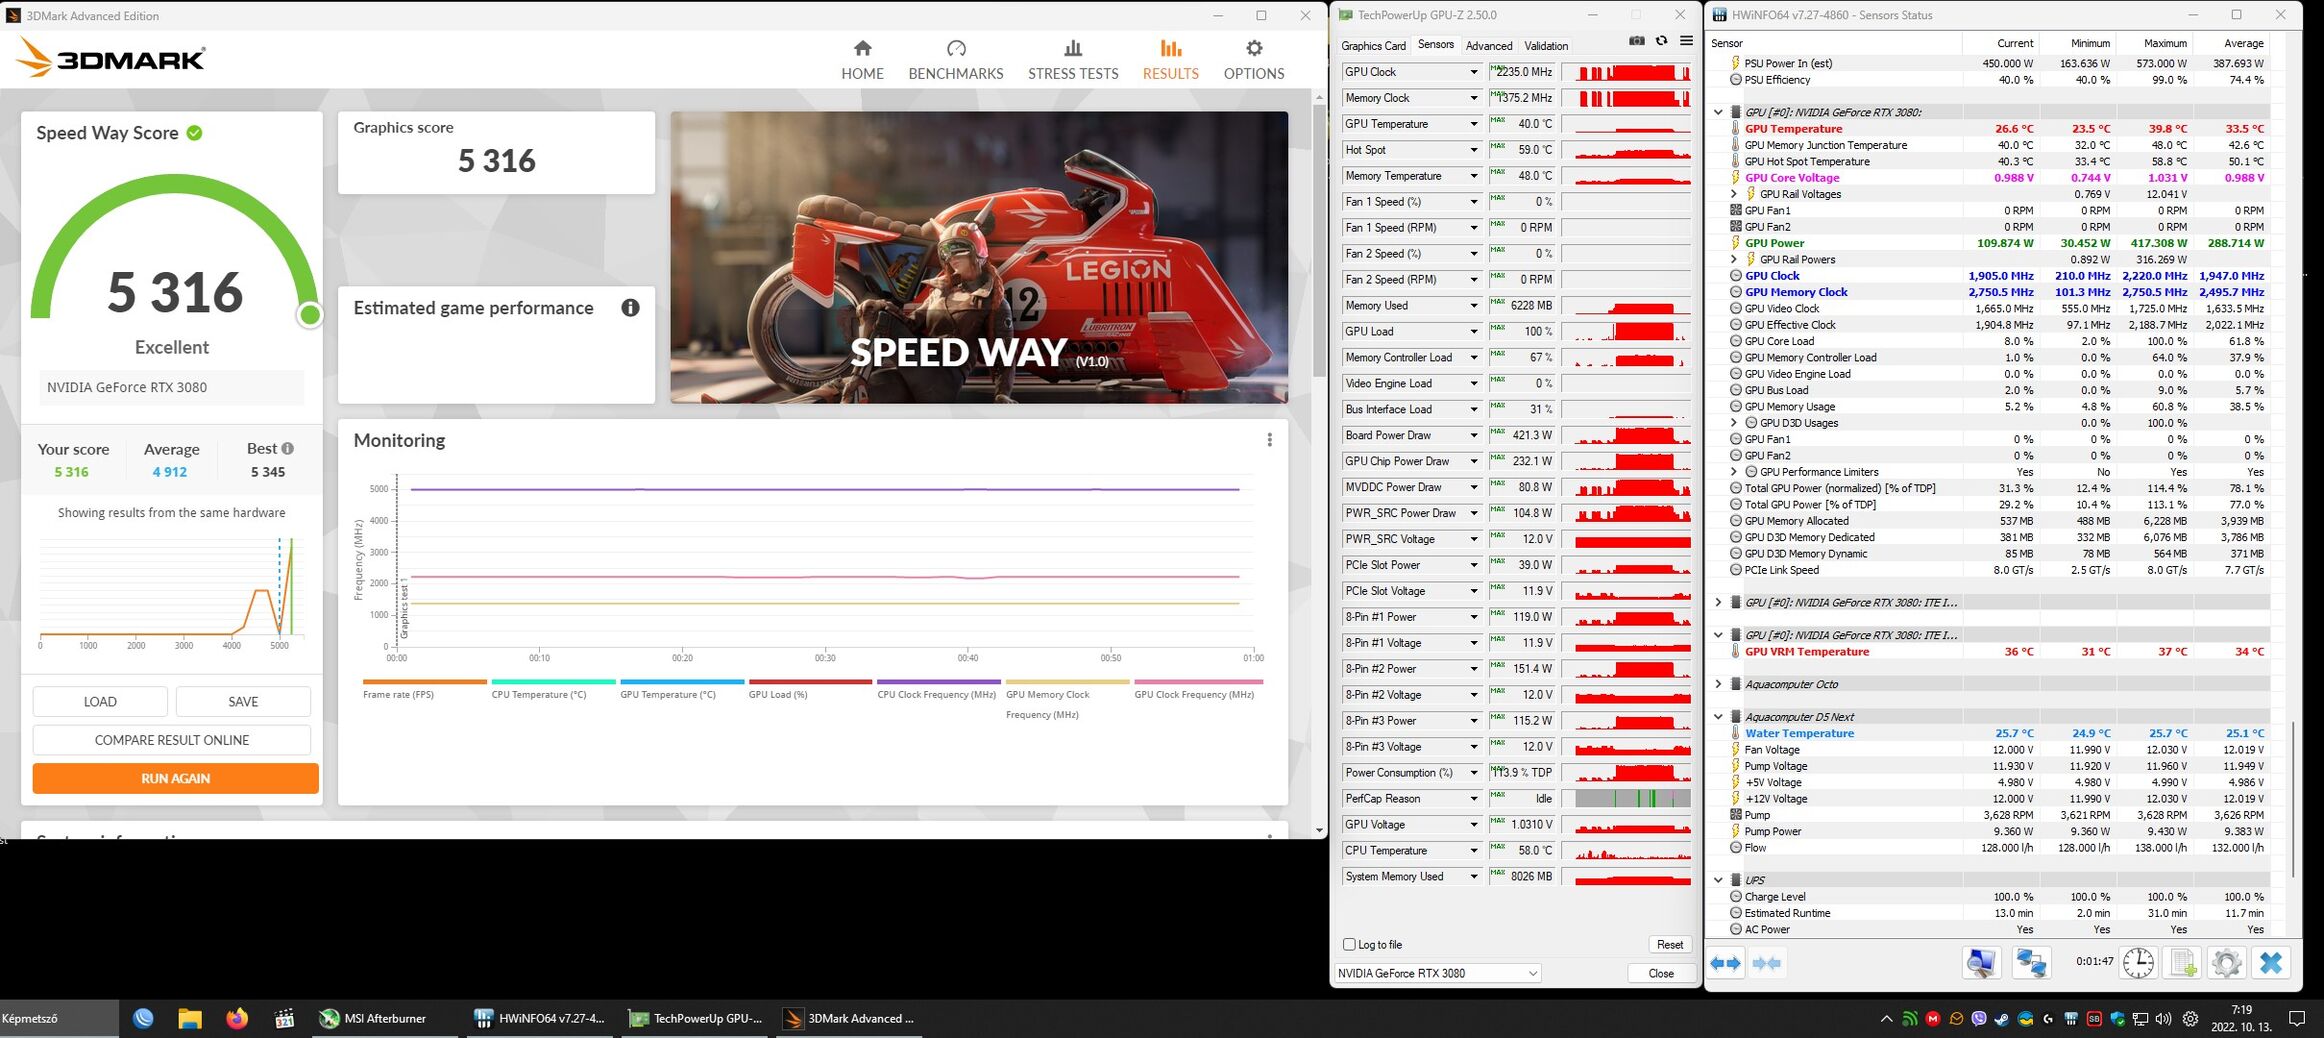Viewport: 2324px width, 1038px height.
Task: Click the GPU VRM Temperature row in HWiNFO
Action: [x=1998, y=652]
